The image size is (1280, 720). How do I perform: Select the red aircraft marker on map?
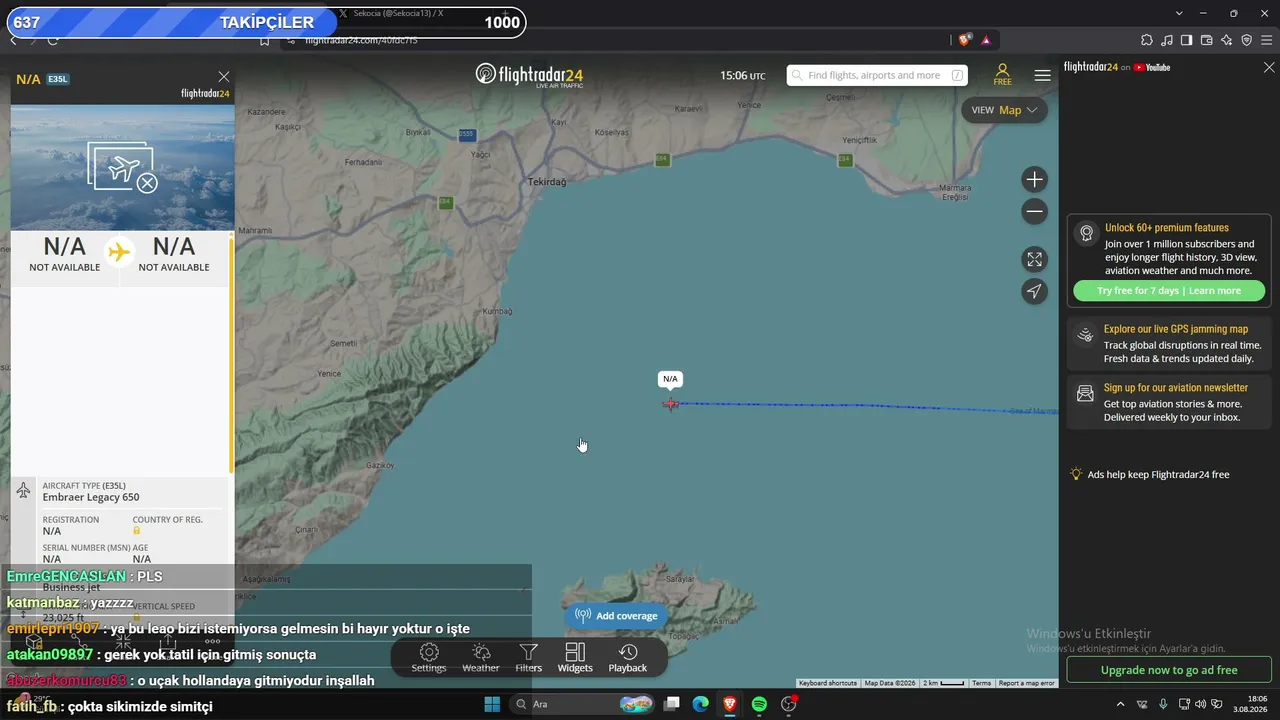[671, 404]
